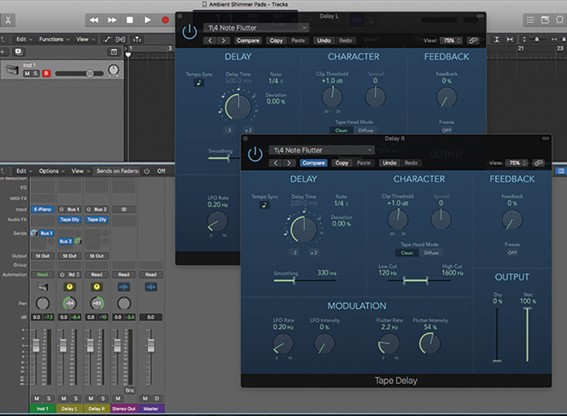Click the Flex icon in Tracks toolbar
This screenshot has width=567, height=416.
[x=121, y=39]
